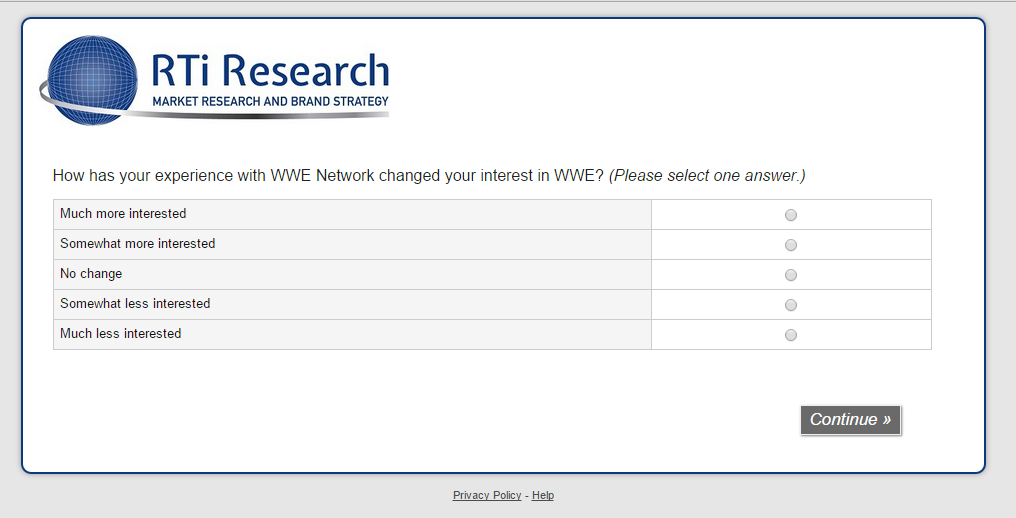Click the "Much less interested" row label
The height and width of the screenshot is (518, 1016).
coord(121,334)
